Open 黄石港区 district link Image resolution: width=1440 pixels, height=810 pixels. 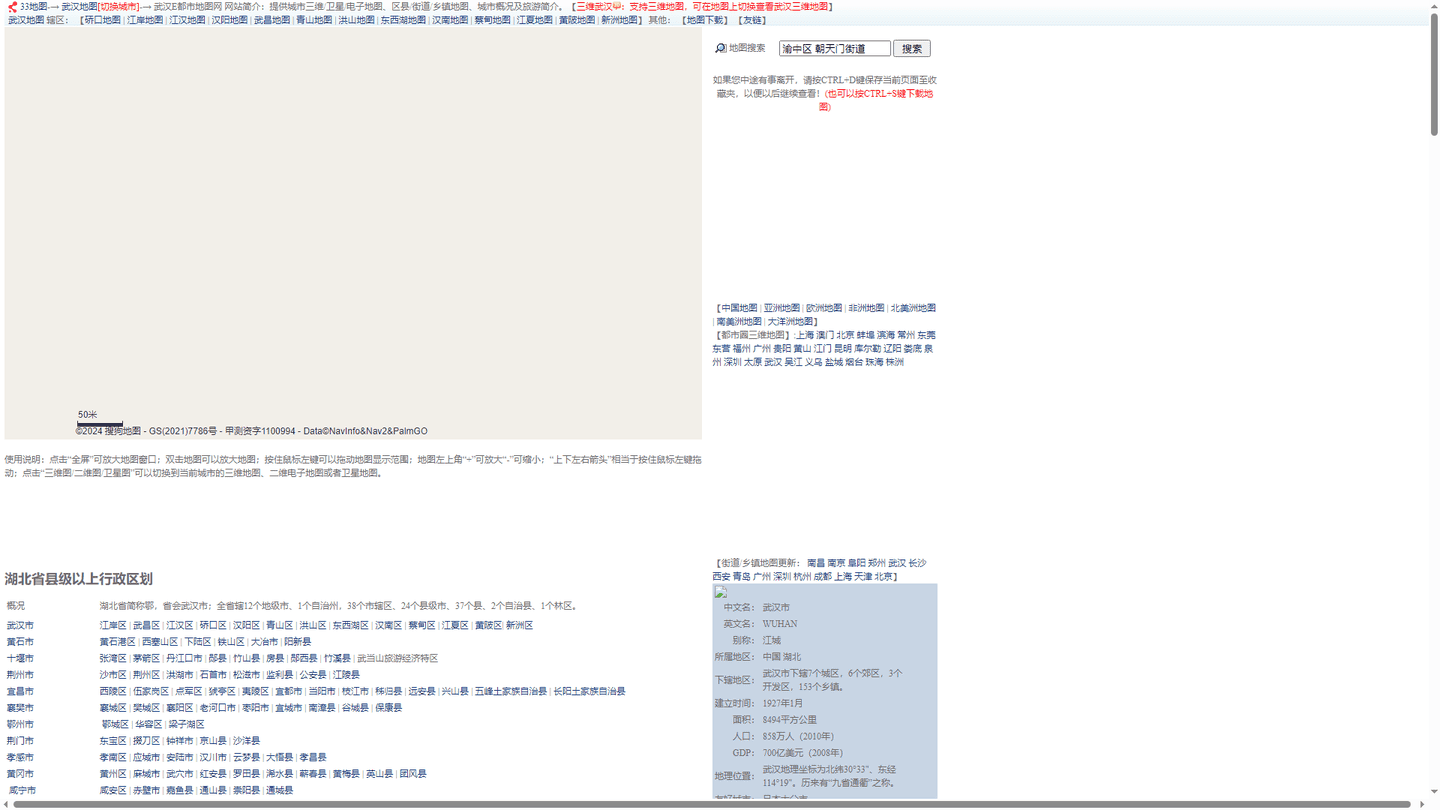(x=117, y=642)
